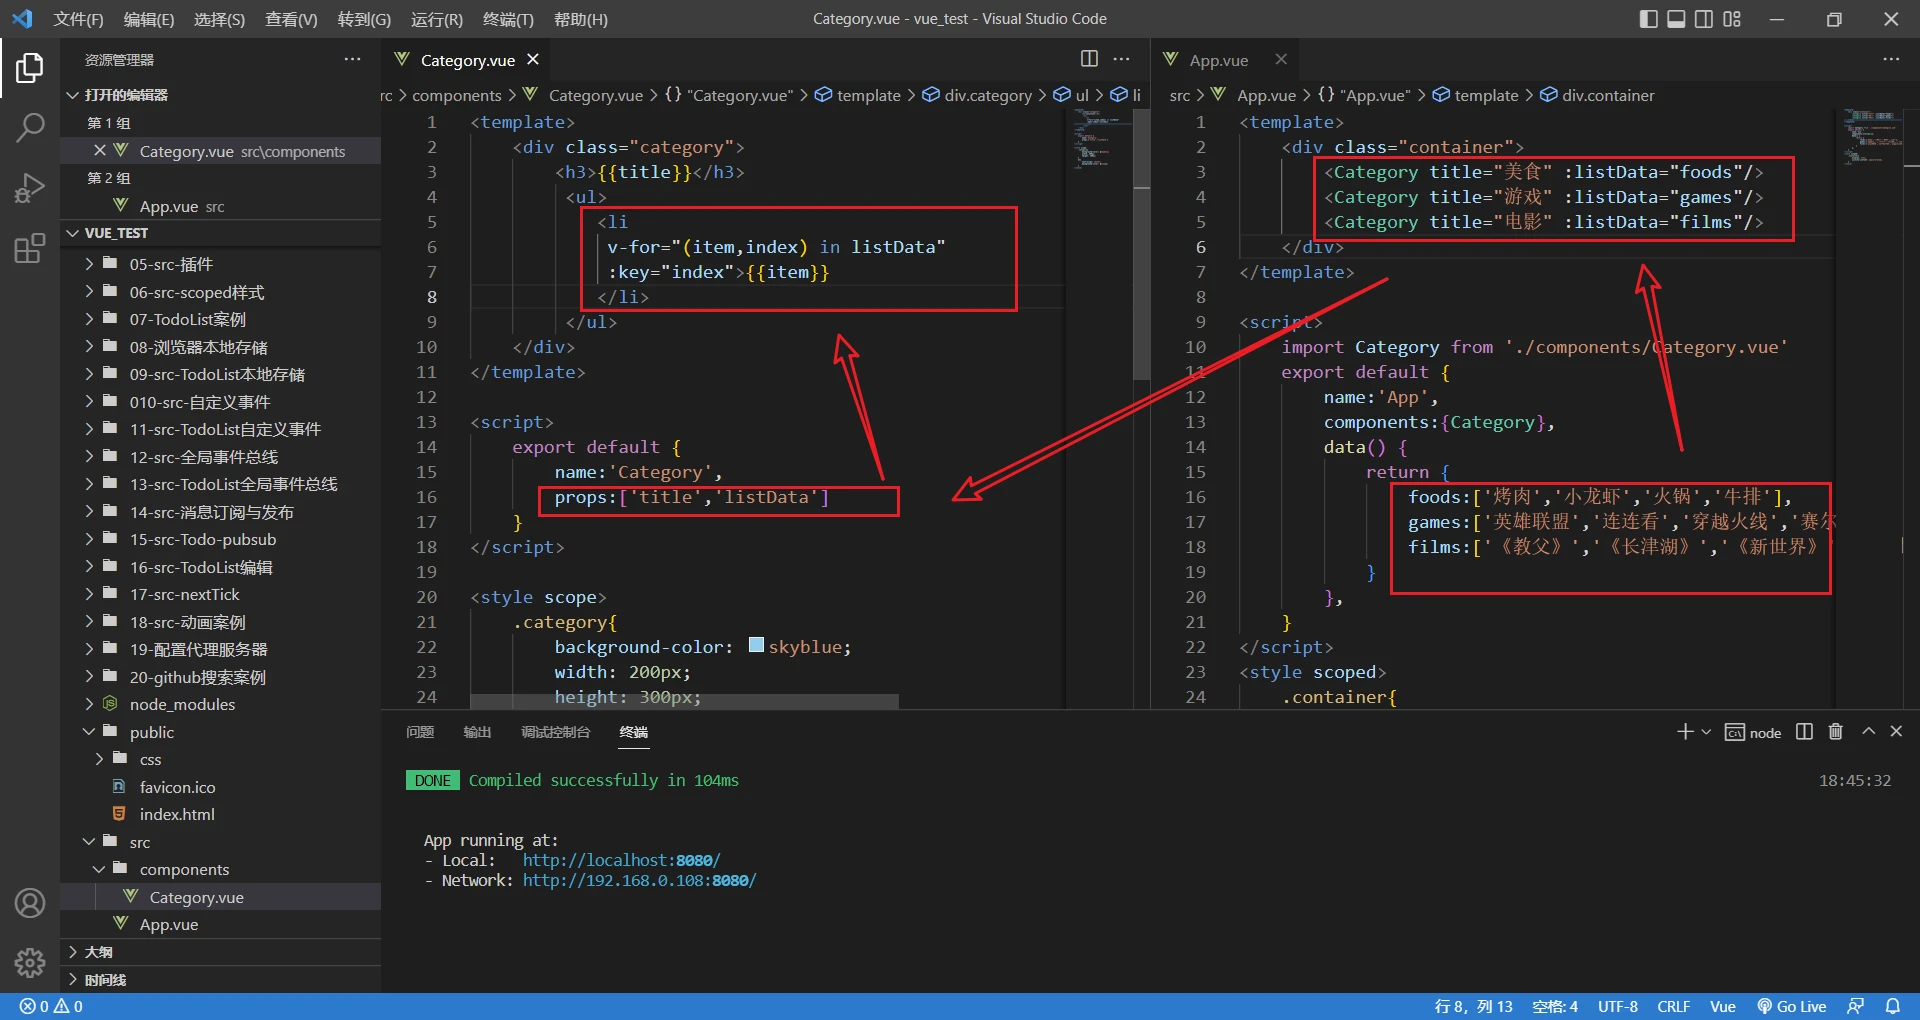Open the 终端(T) menu in the menu bar

[508, 19]
